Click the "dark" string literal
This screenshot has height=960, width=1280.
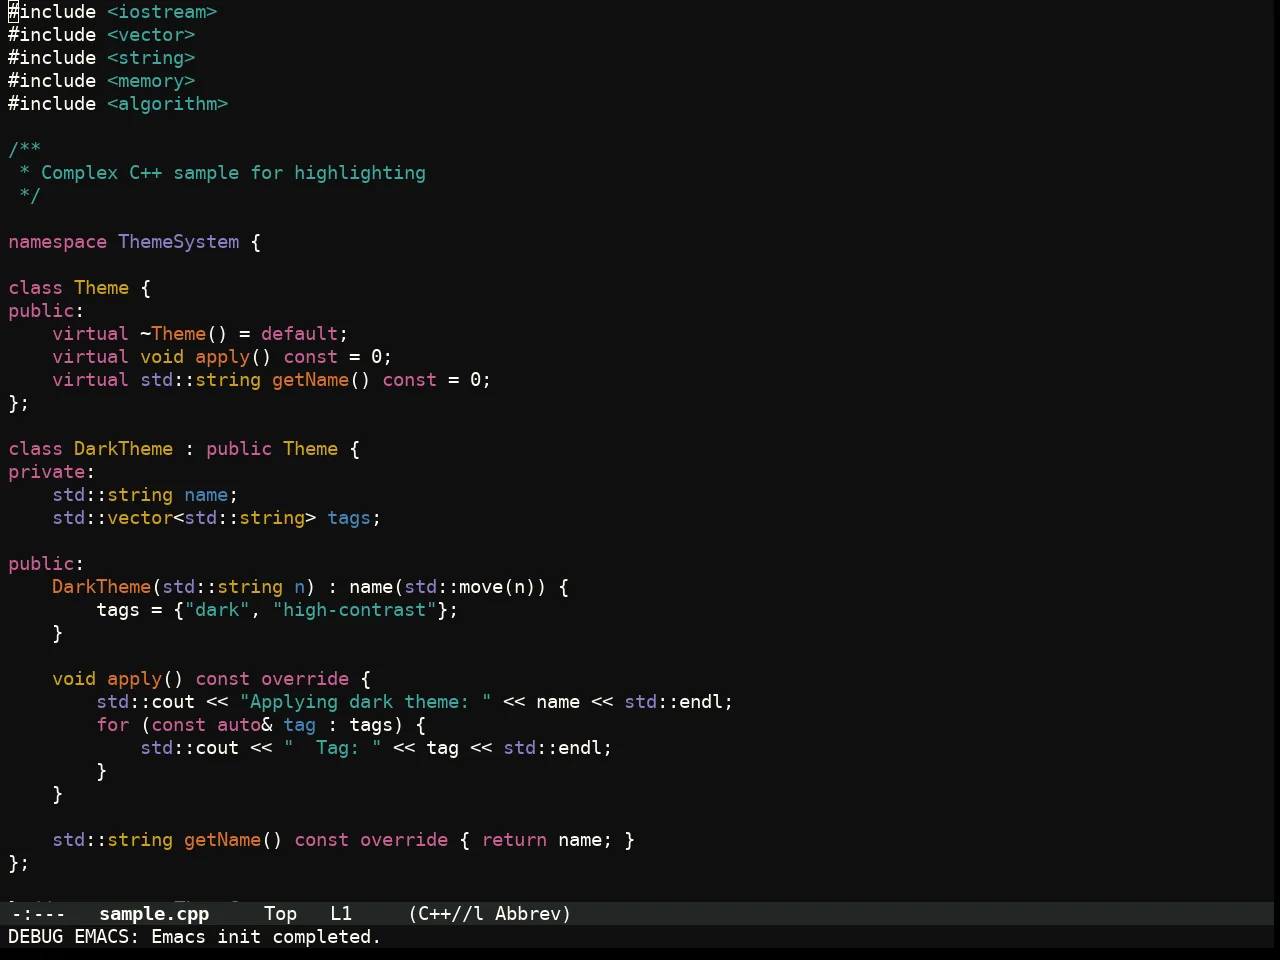tap(217, 610)
